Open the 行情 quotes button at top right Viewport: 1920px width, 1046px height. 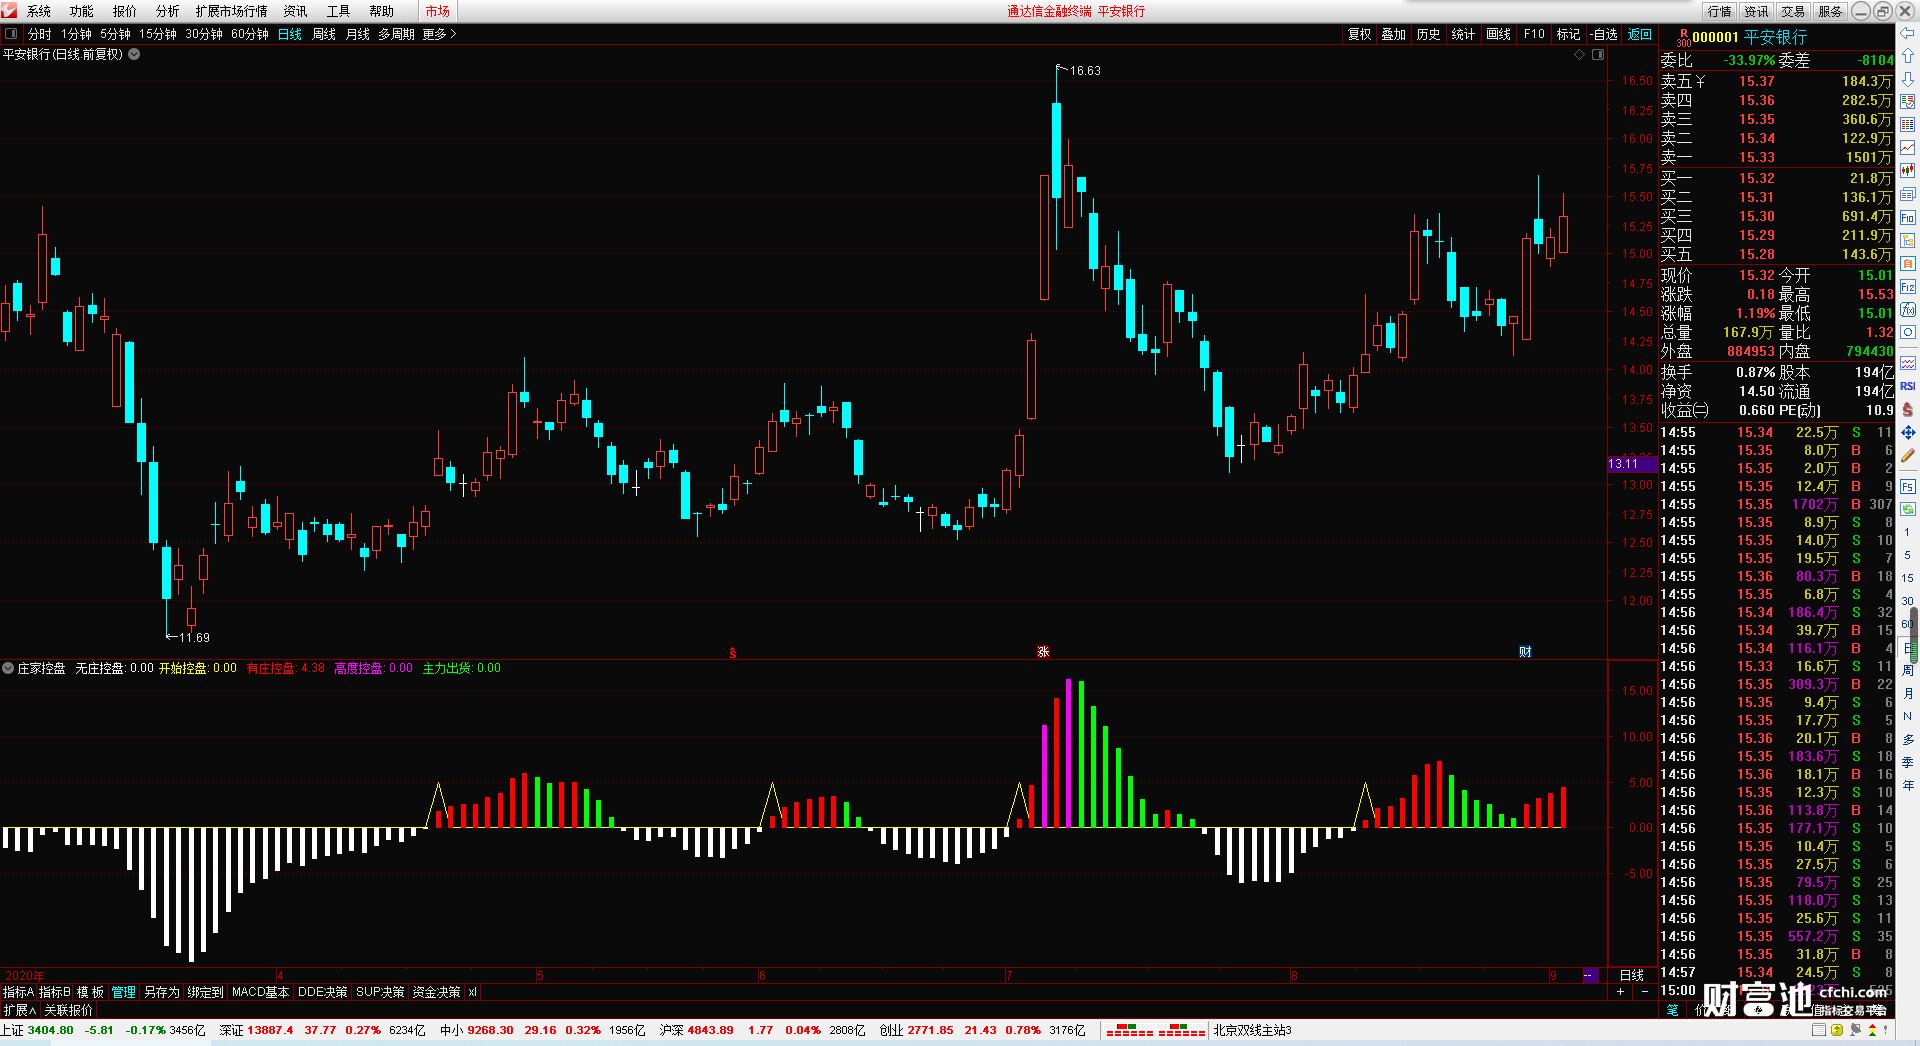tap(1720, 11)
